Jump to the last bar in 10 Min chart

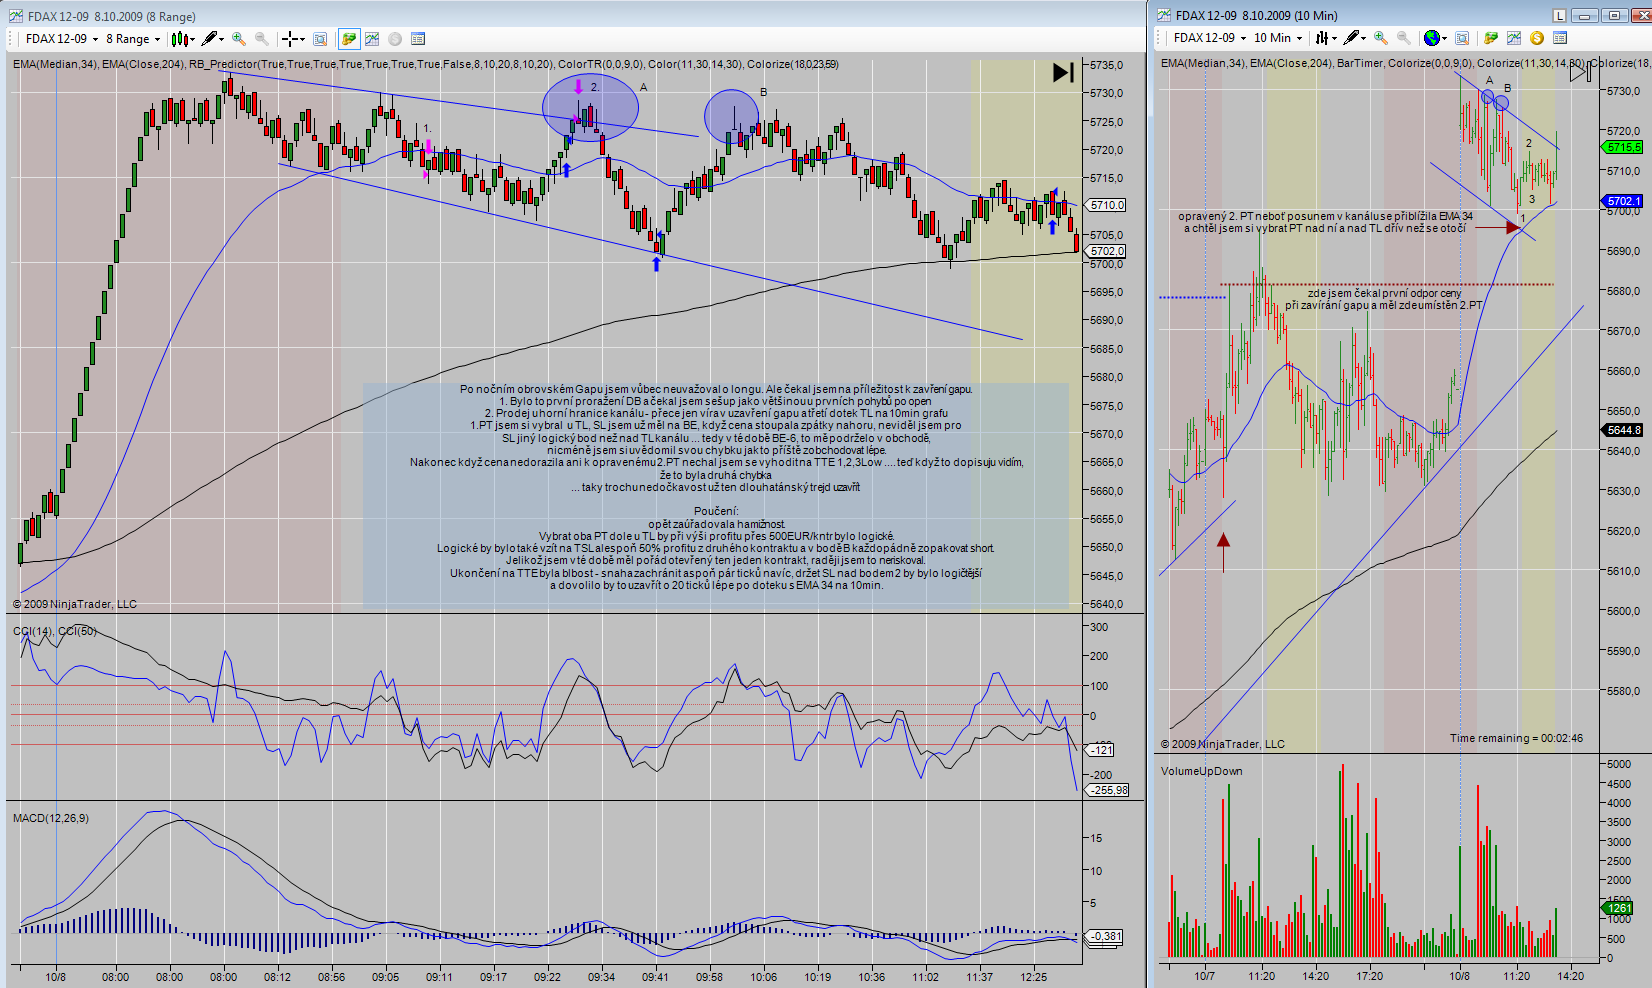click(x=1579, y=72)
